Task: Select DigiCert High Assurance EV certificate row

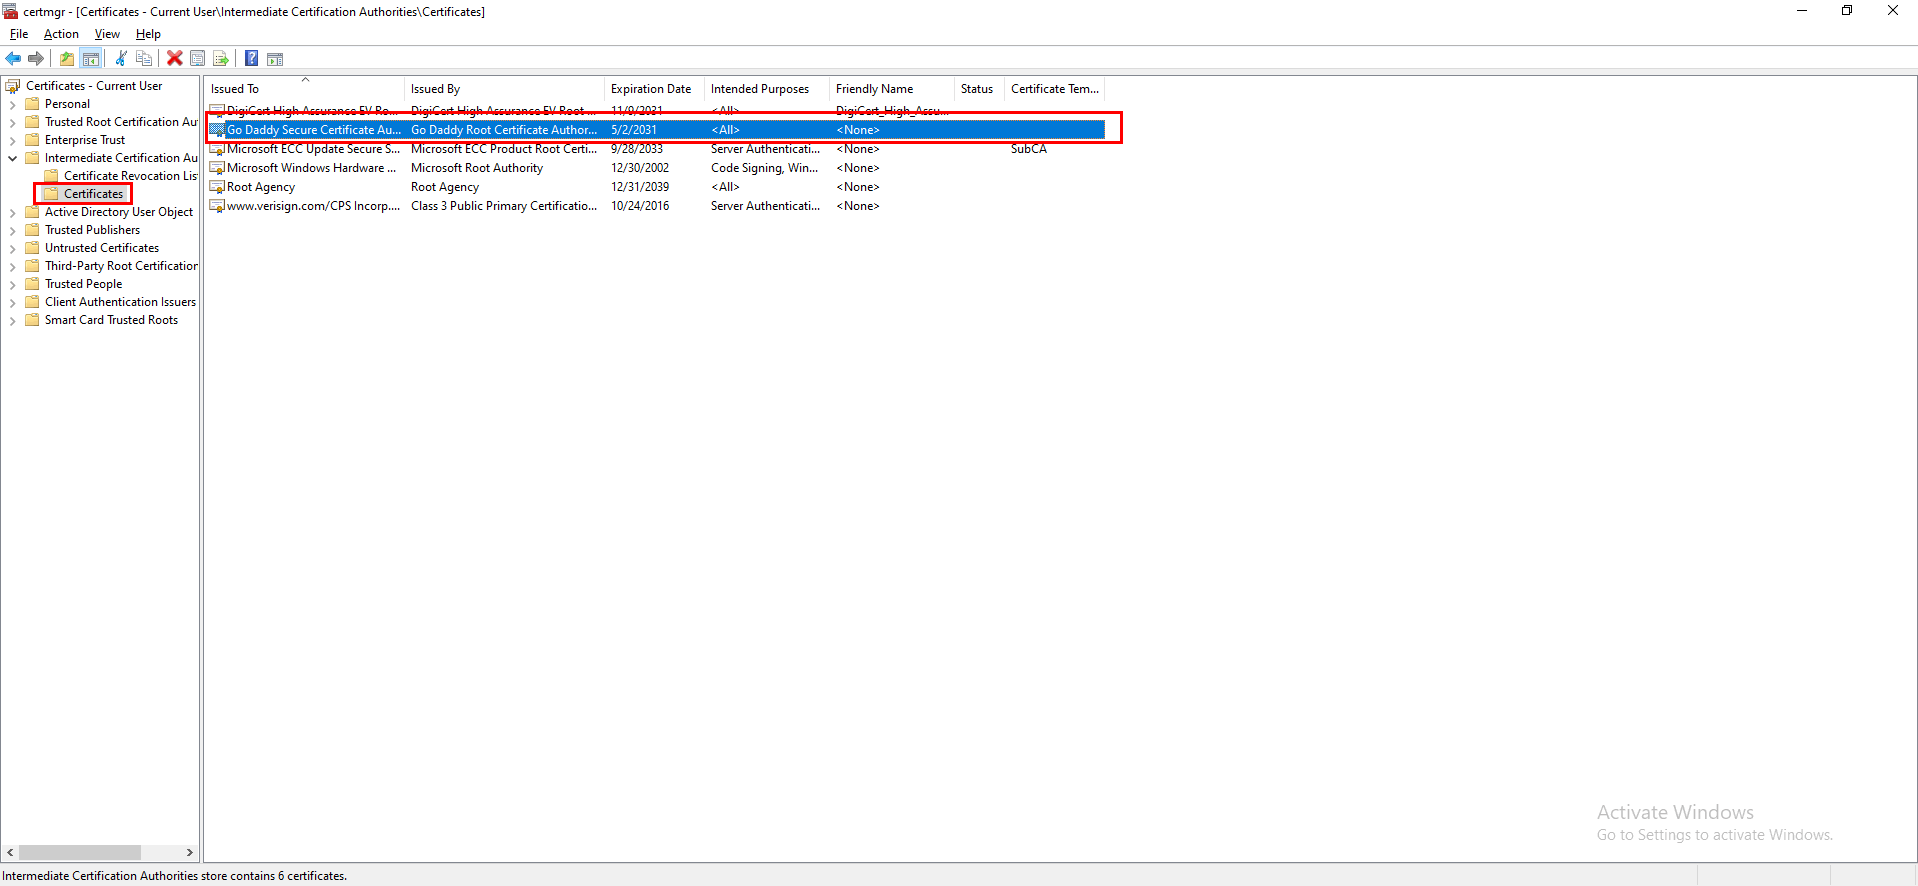Action: coord(655,111)
